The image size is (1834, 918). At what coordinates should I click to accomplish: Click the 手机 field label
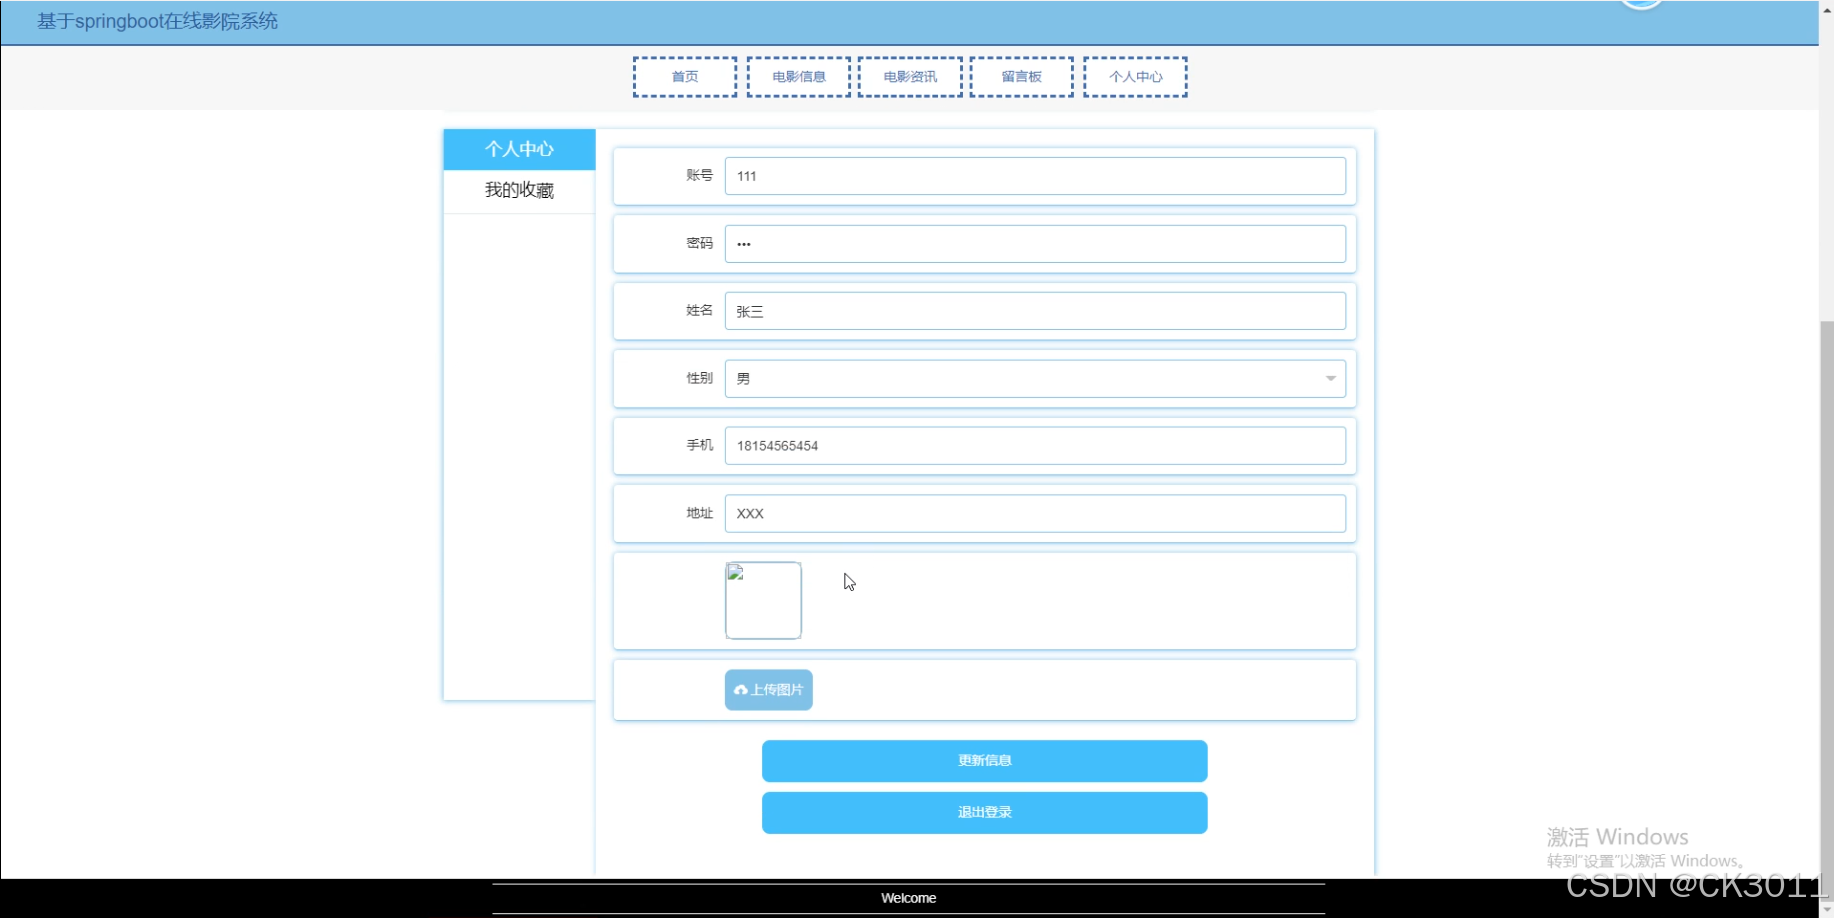699,445
